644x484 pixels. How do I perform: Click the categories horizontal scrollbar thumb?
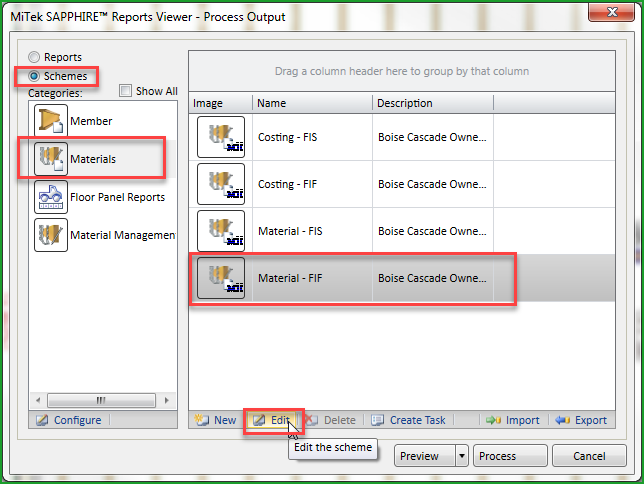tap(101, 400)
